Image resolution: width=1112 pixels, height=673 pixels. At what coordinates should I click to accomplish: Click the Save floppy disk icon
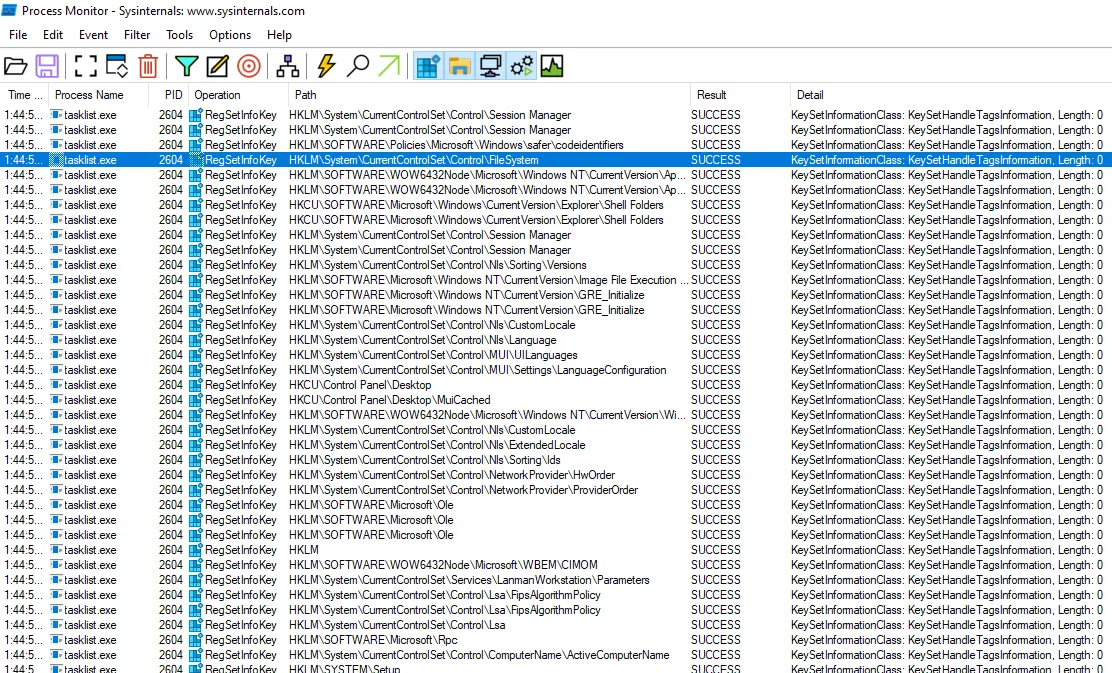(47, 66)
